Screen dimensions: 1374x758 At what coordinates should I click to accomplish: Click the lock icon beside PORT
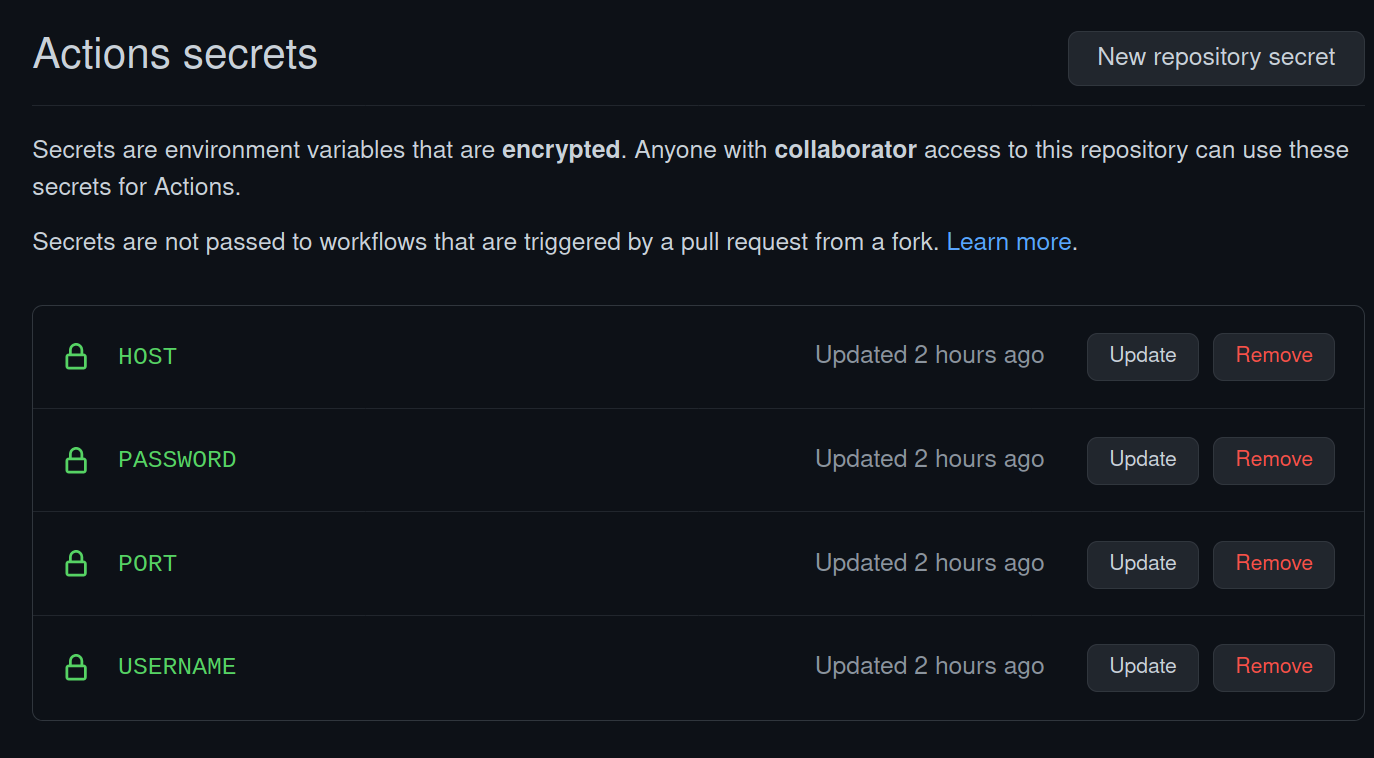tap(76, 564)
